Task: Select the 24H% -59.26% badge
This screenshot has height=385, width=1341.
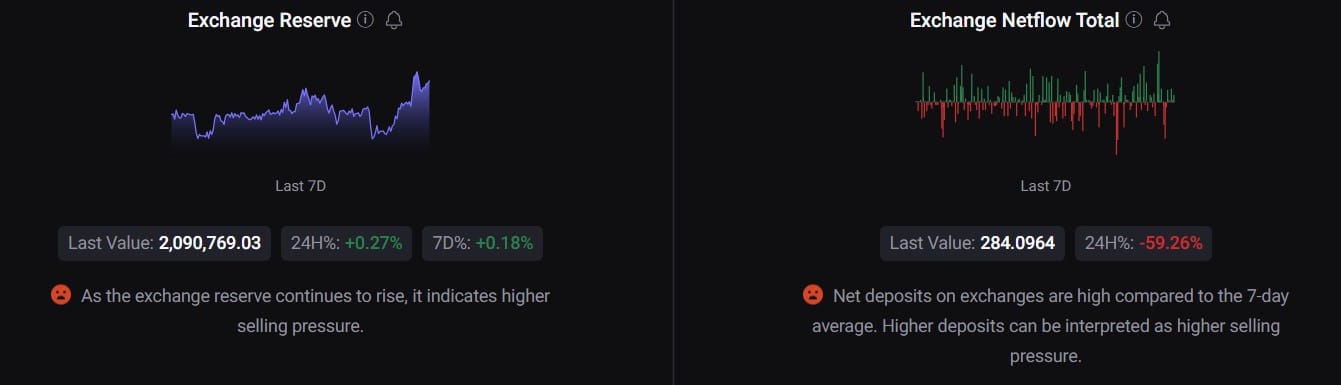Action: pyautogui.click(x=1144, y=243)
